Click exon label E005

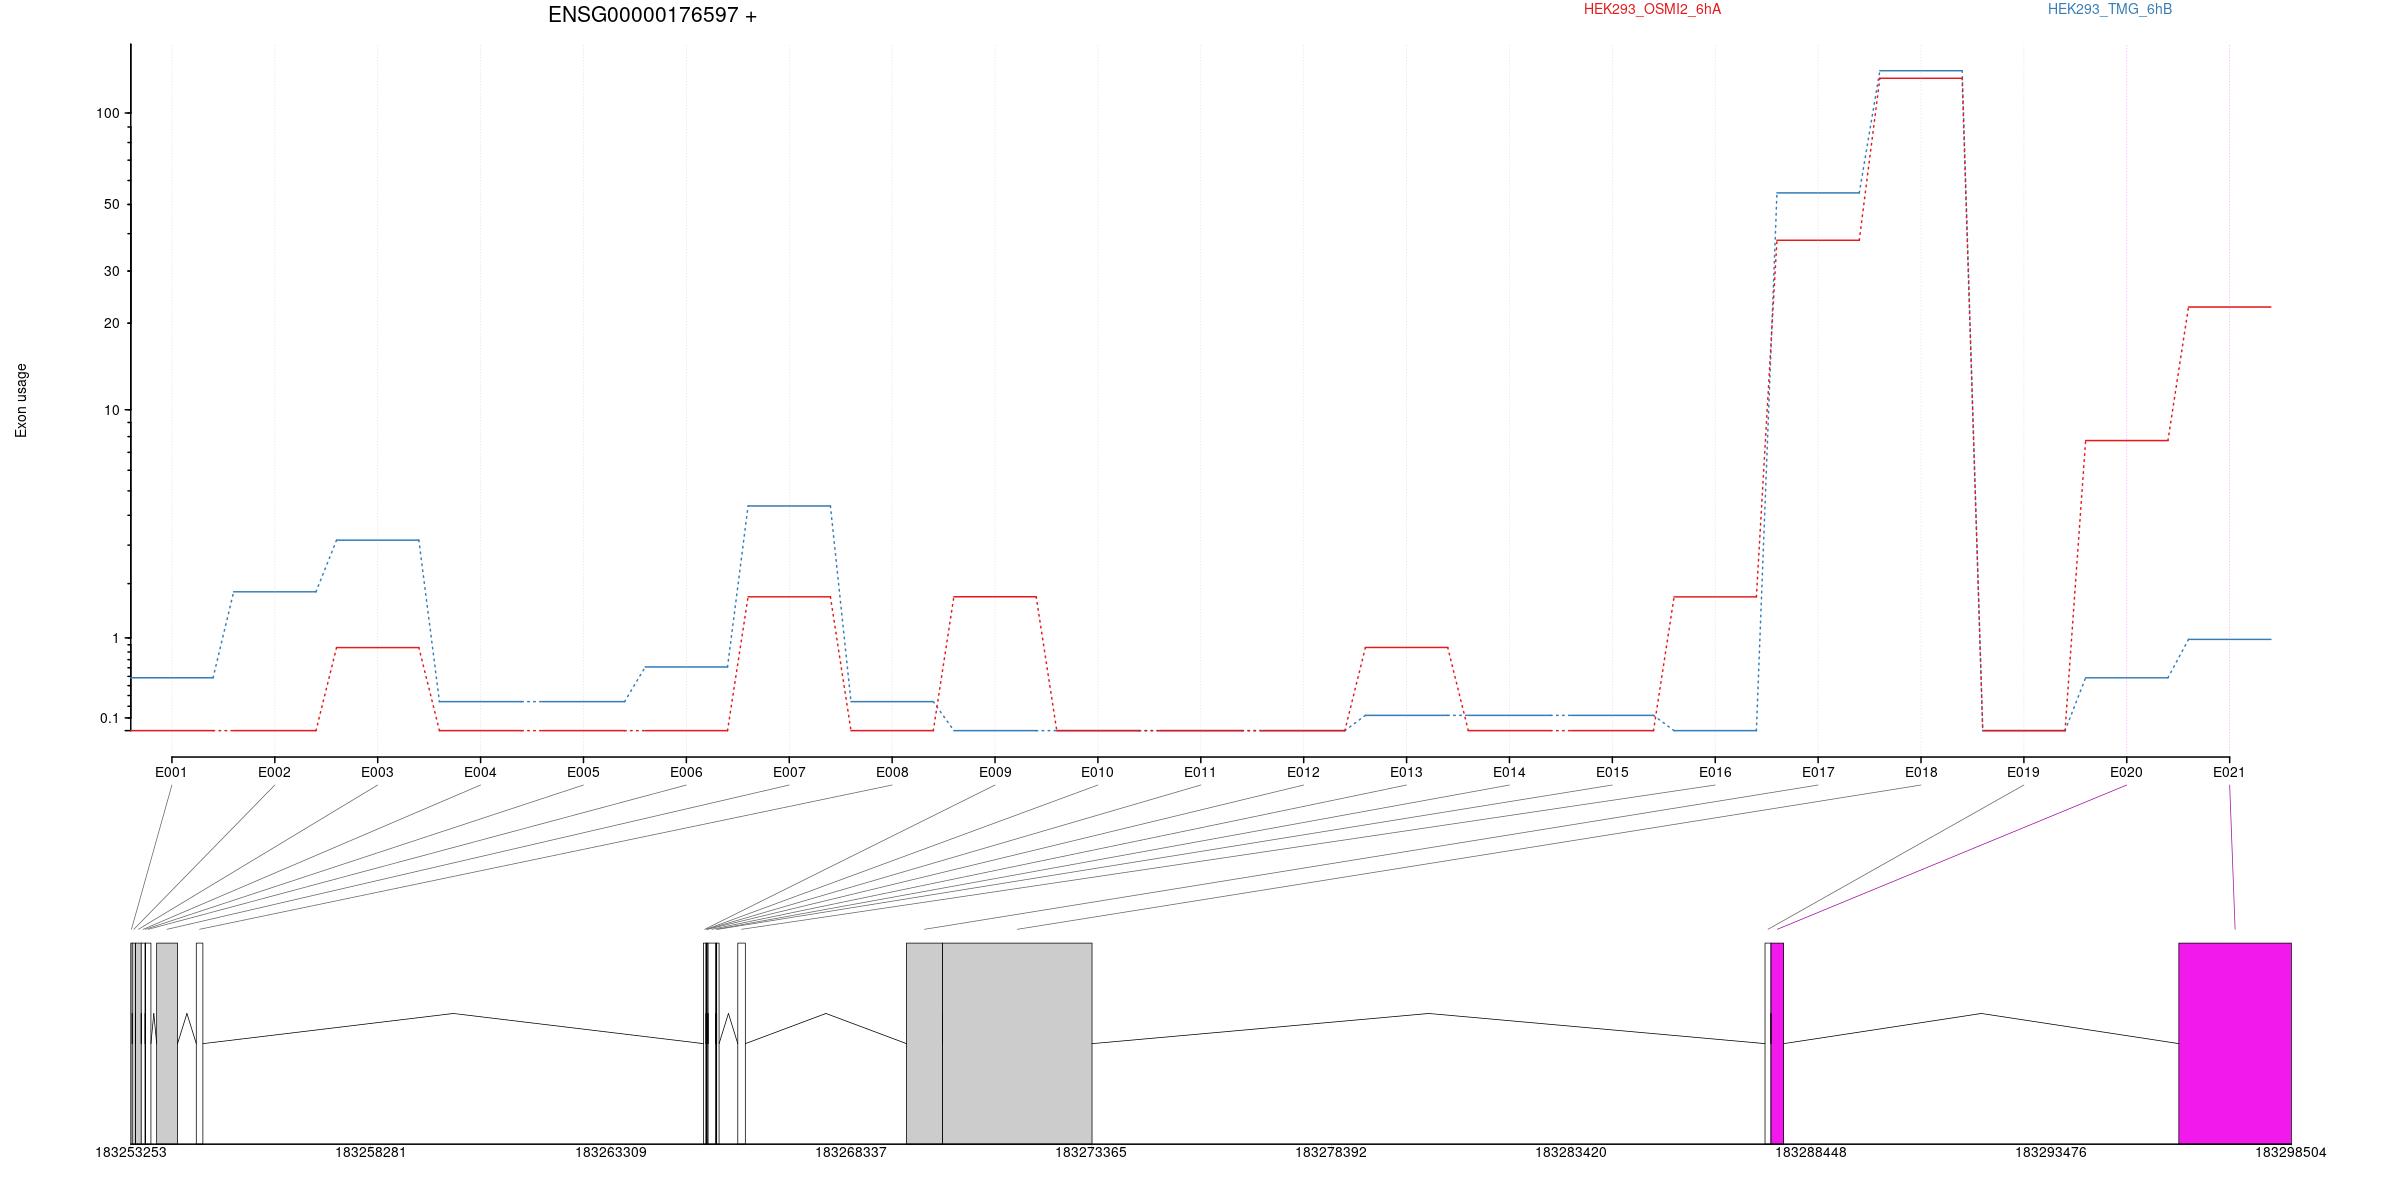[x=583, y=772]
